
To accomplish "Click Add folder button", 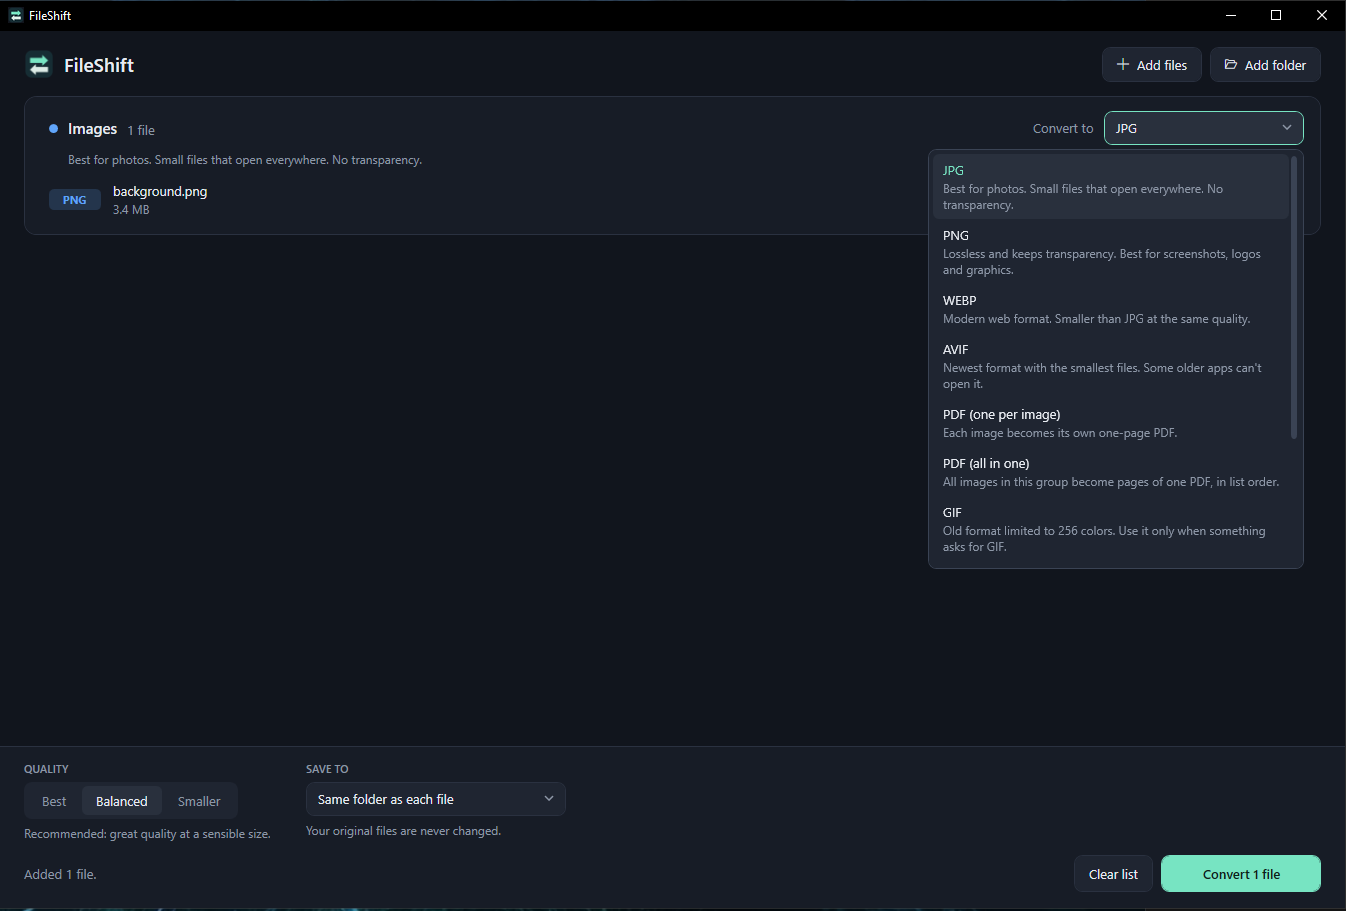I will [1265, 65].
